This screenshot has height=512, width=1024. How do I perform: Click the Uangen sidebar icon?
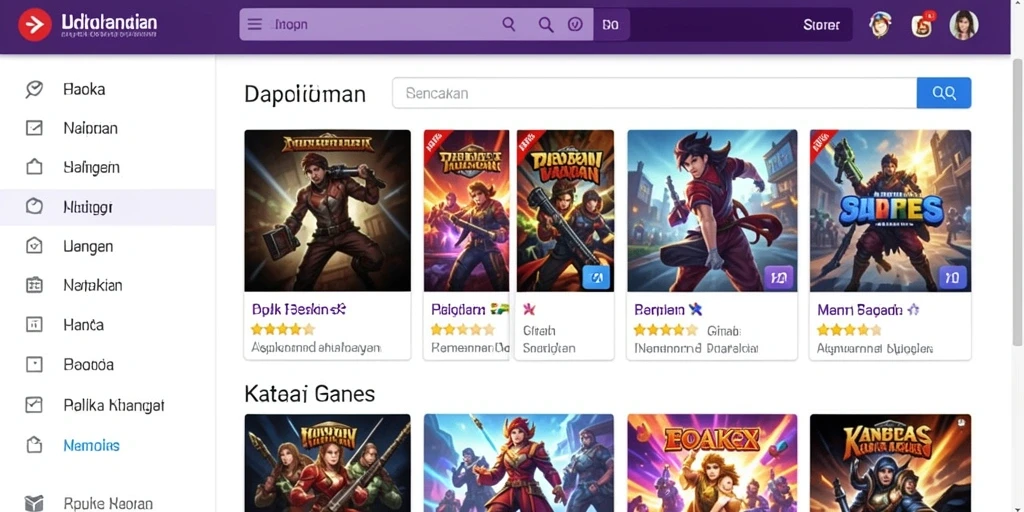tap(34, 246)
